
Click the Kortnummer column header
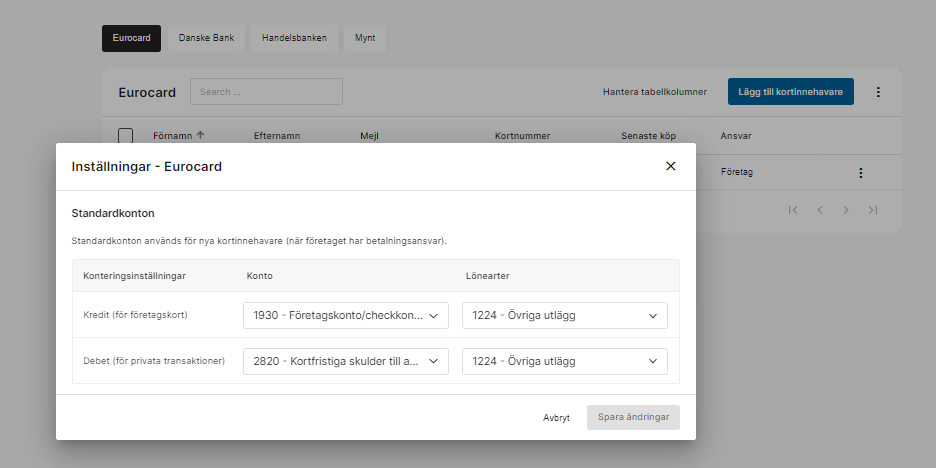tap(522, 136)
